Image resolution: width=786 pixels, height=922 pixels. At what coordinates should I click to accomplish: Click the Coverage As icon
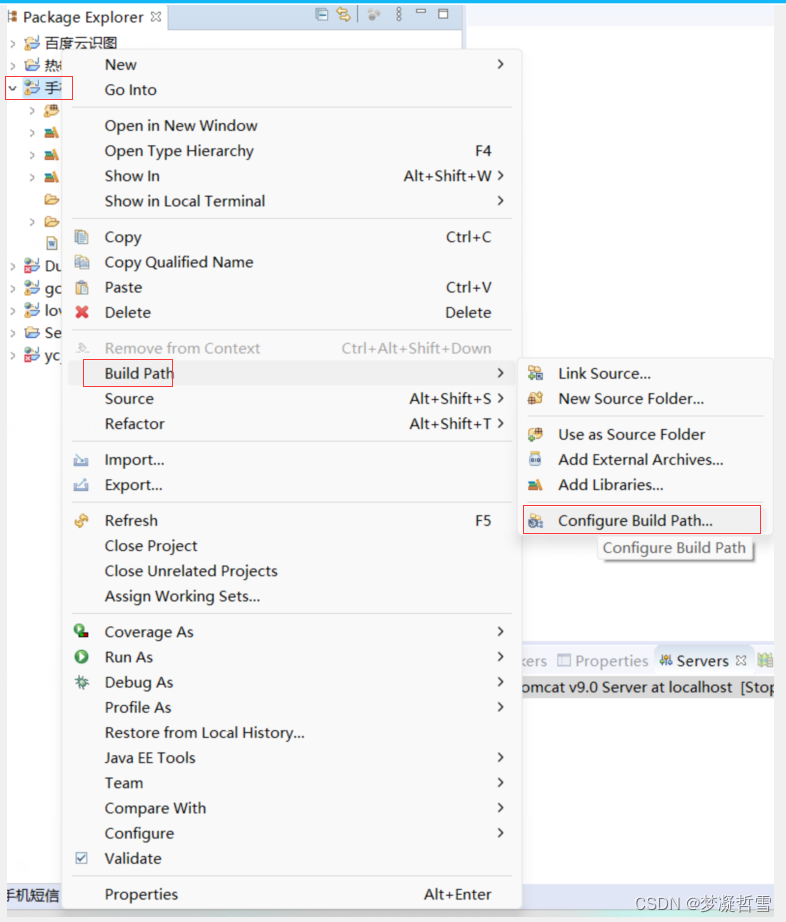point(82,632)
